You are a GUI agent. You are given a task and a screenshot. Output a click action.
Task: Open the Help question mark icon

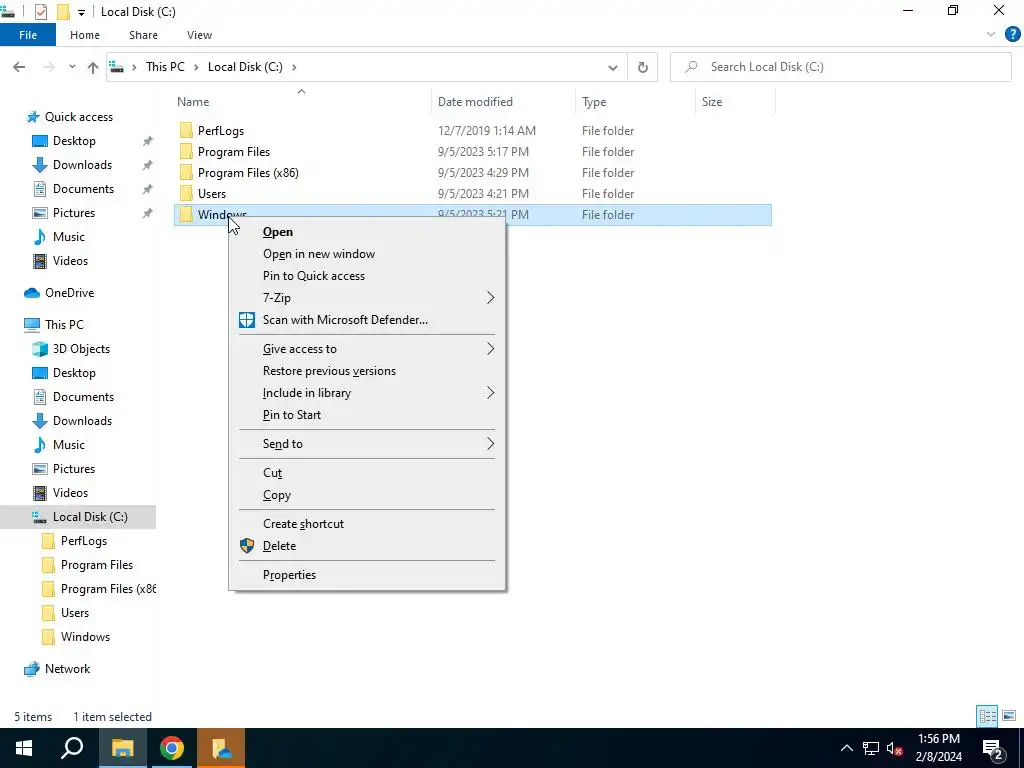click(x=1012, y=34)
